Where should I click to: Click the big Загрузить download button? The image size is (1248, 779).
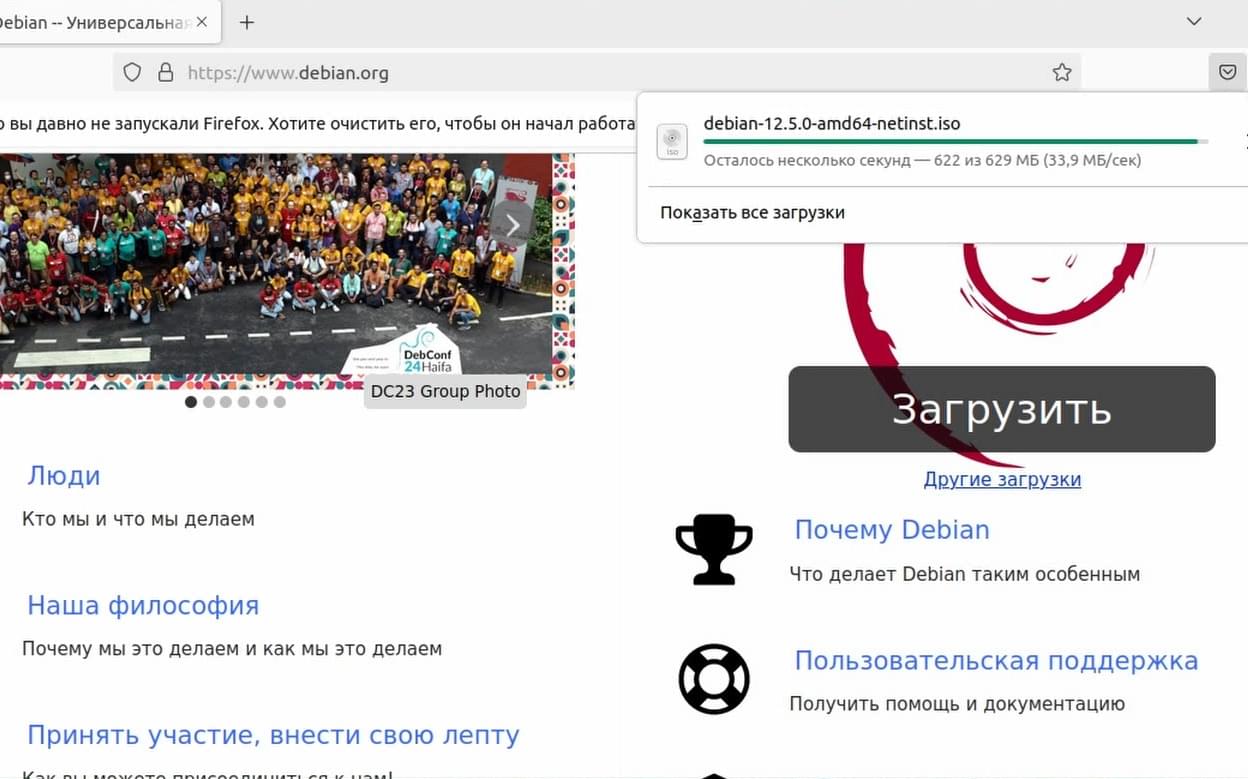point(1002,409)
